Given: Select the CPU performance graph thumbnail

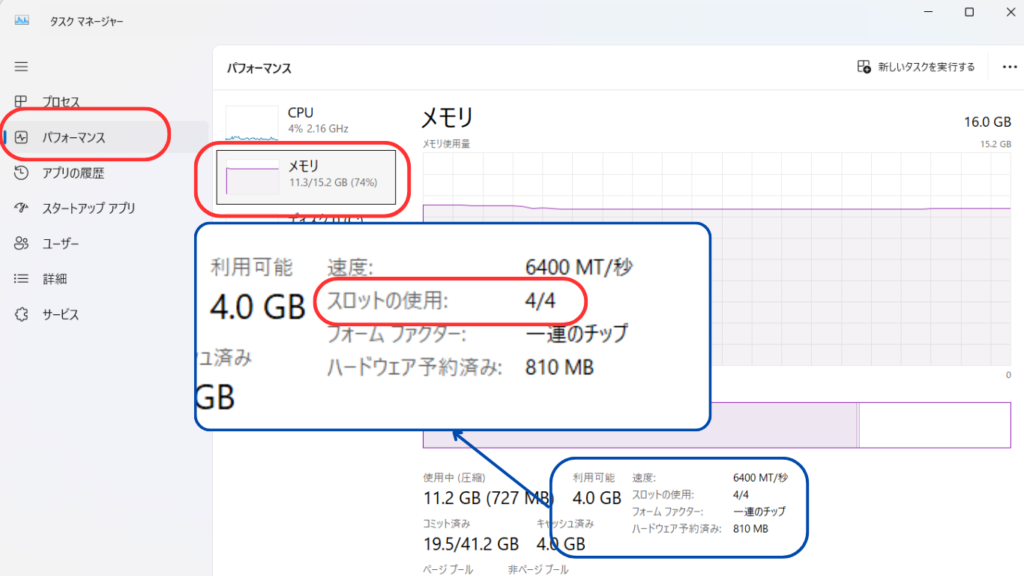Looking at the screenshot, I should (252, 122).
